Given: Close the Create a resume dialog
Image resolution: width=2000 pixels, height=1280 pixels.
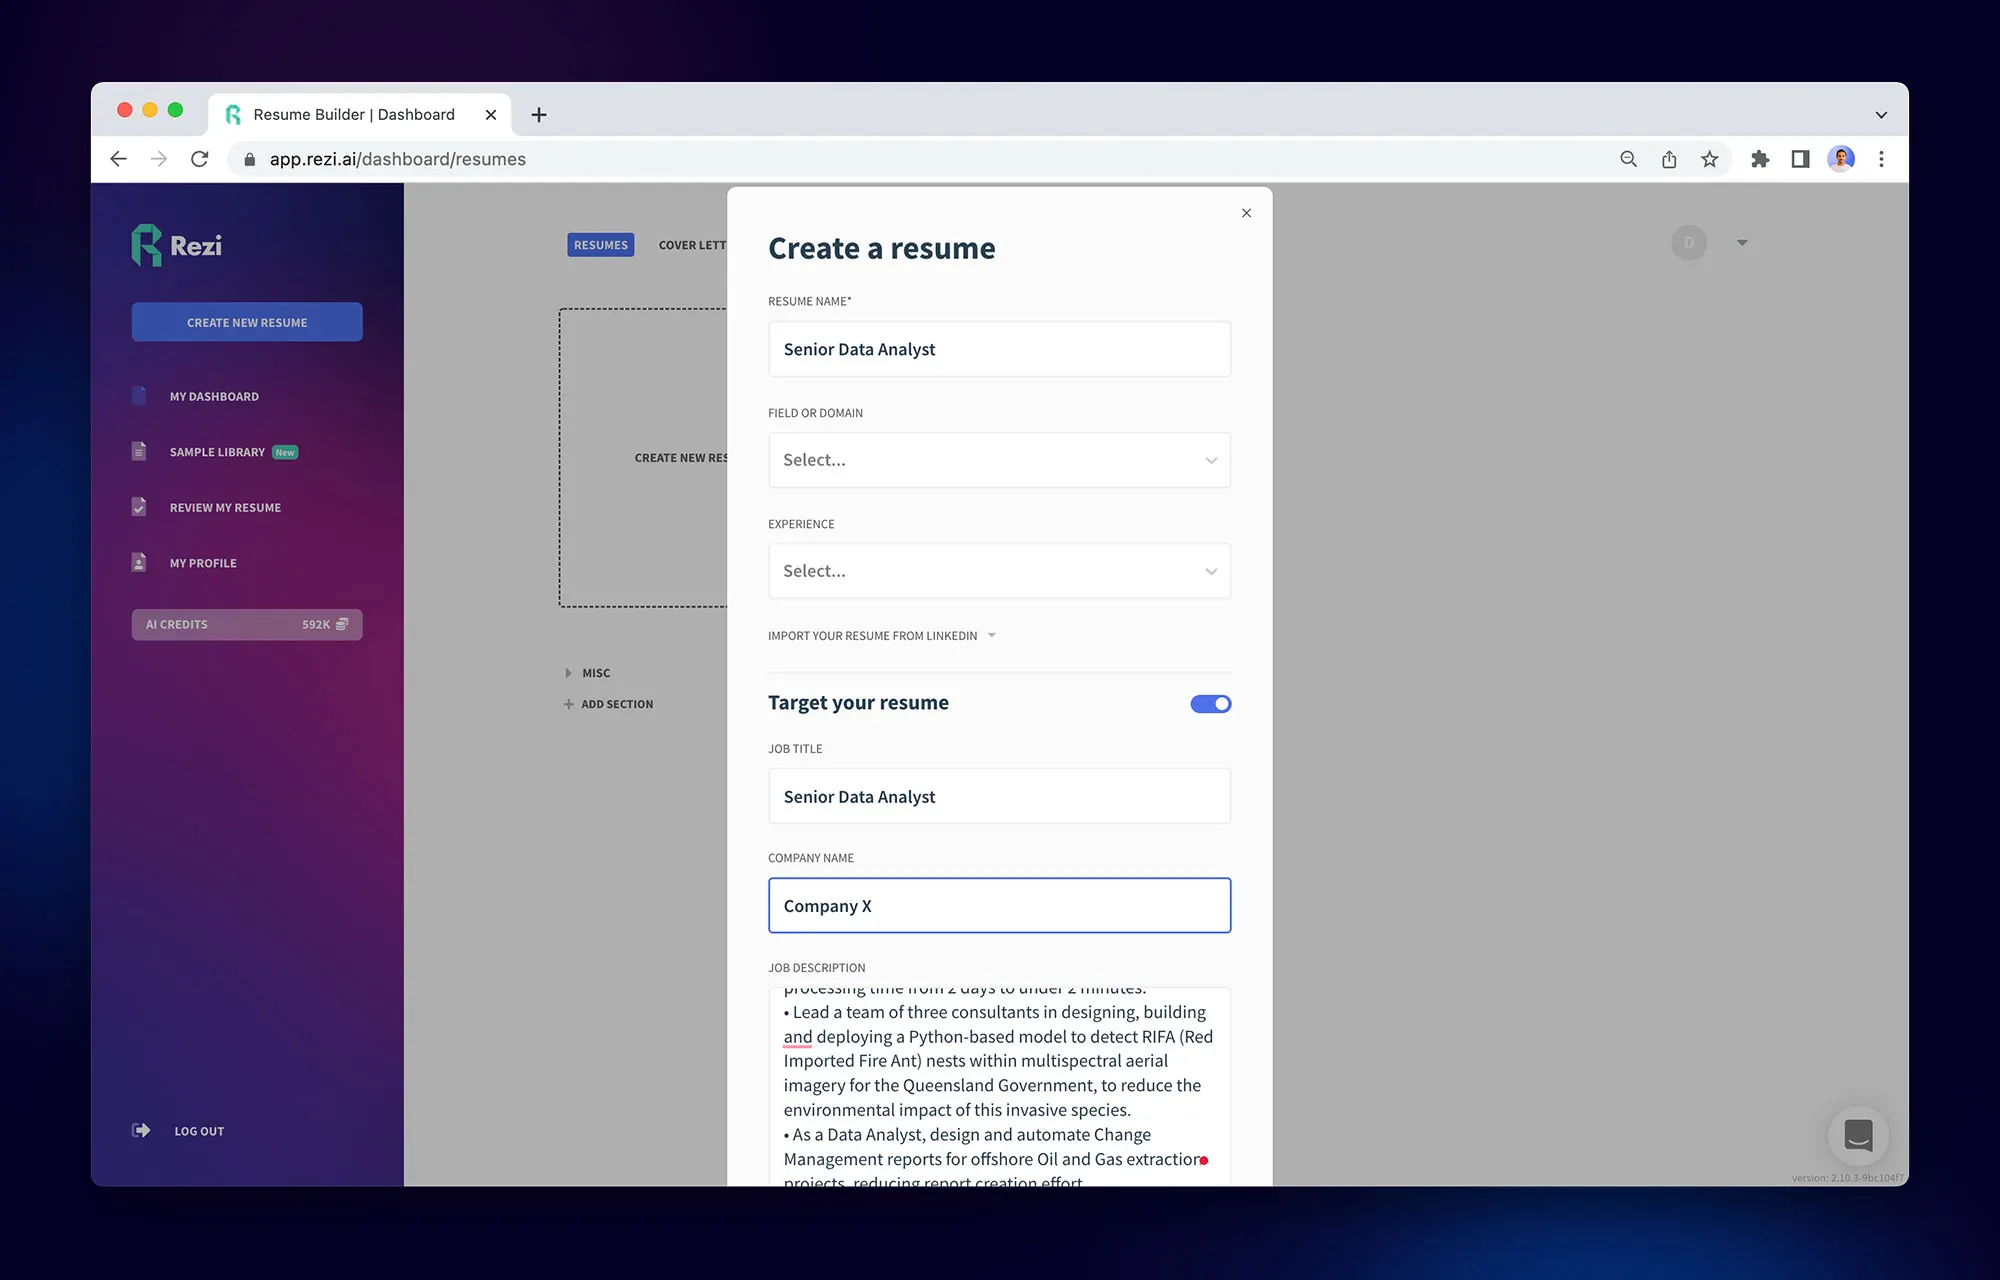Looking at the screenshot, I should point(1246,213).
